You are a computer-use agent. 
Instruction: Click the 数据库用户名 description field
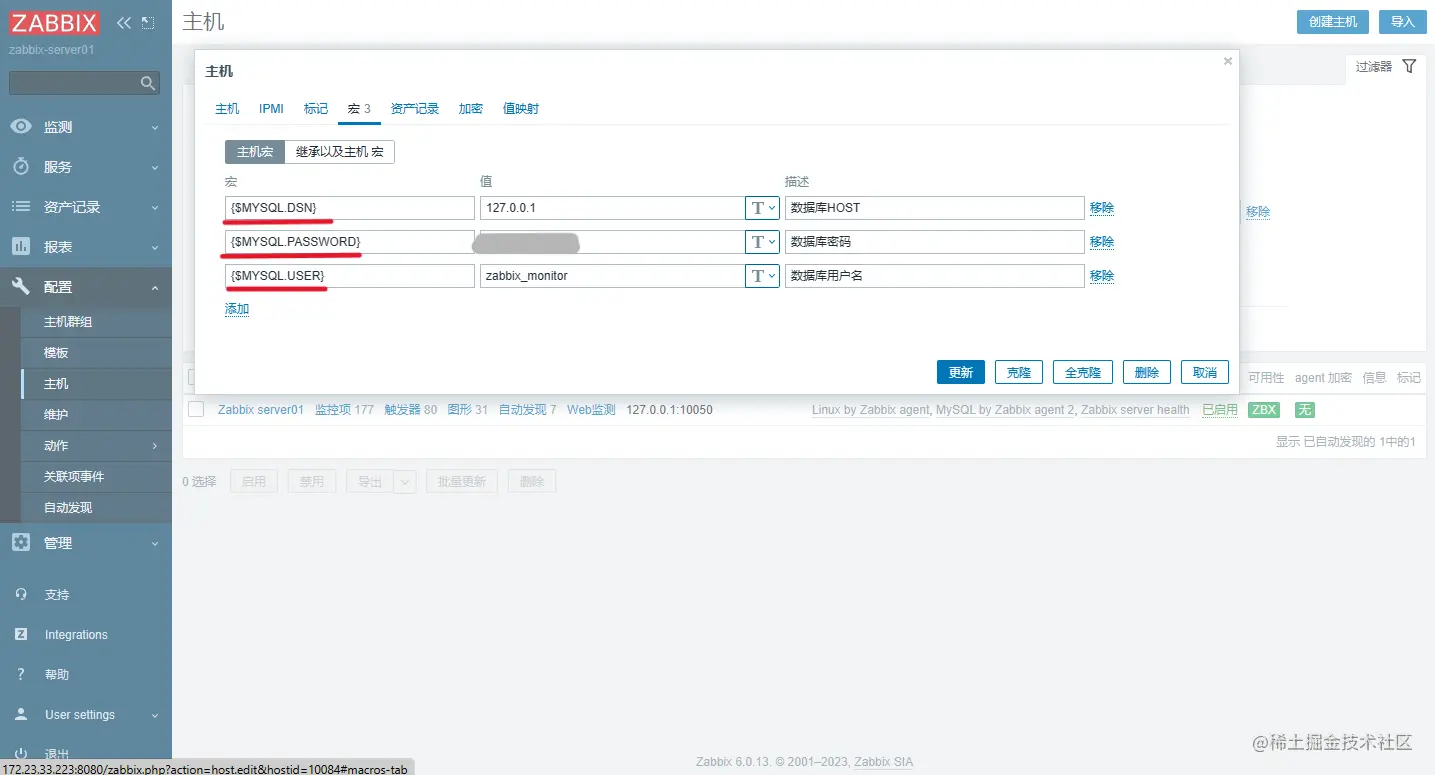pos(935,276)
